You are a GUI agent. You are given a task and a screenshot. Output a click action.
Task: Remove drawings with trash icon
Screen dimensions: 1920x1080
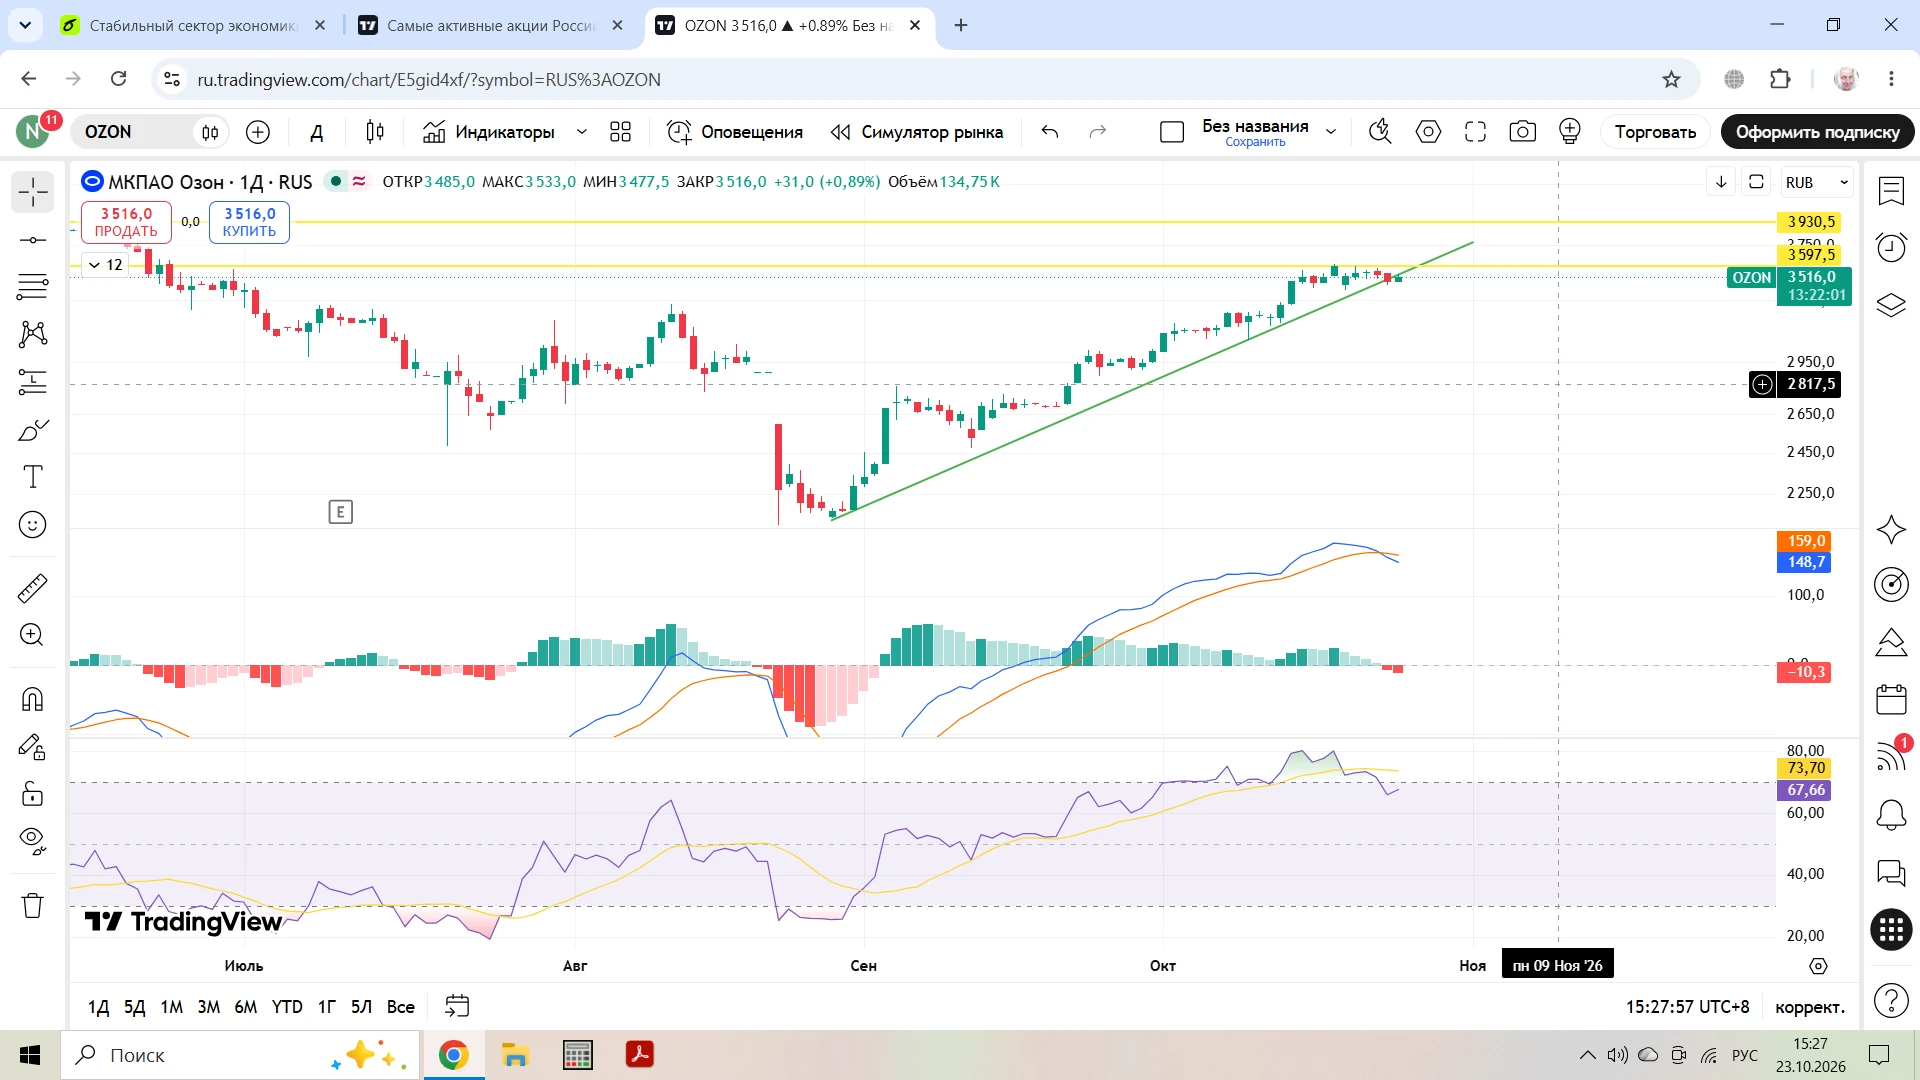[x=33, y=905]
